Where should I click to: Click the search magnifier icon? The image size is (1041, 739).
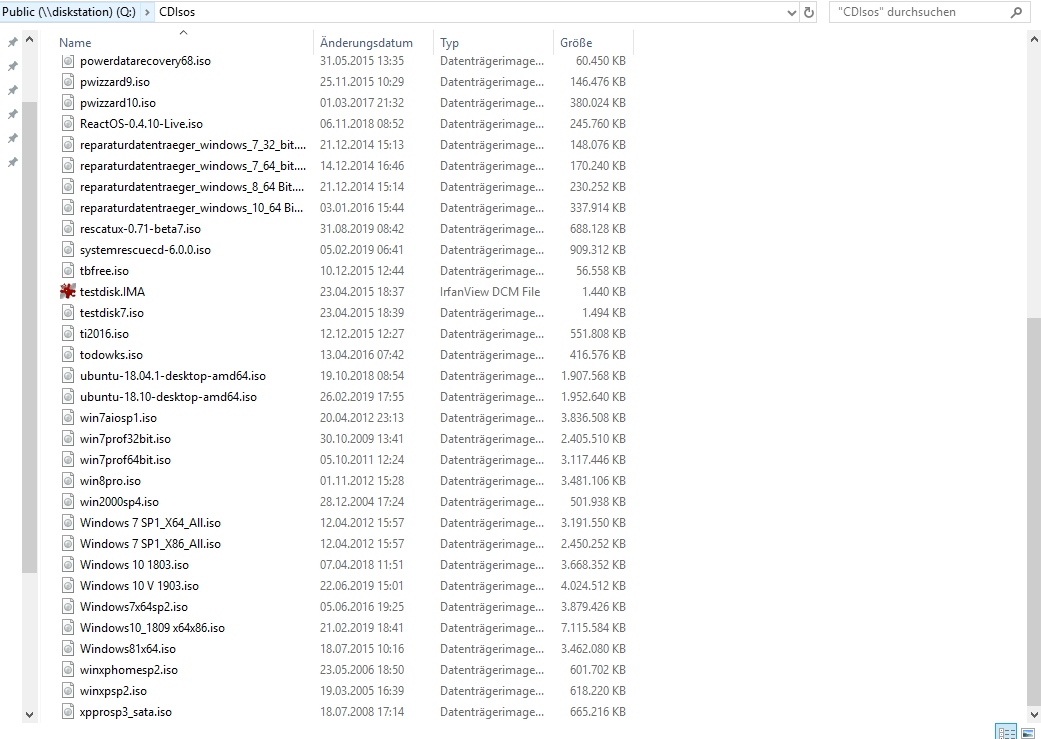click(x=1016, y=12)
